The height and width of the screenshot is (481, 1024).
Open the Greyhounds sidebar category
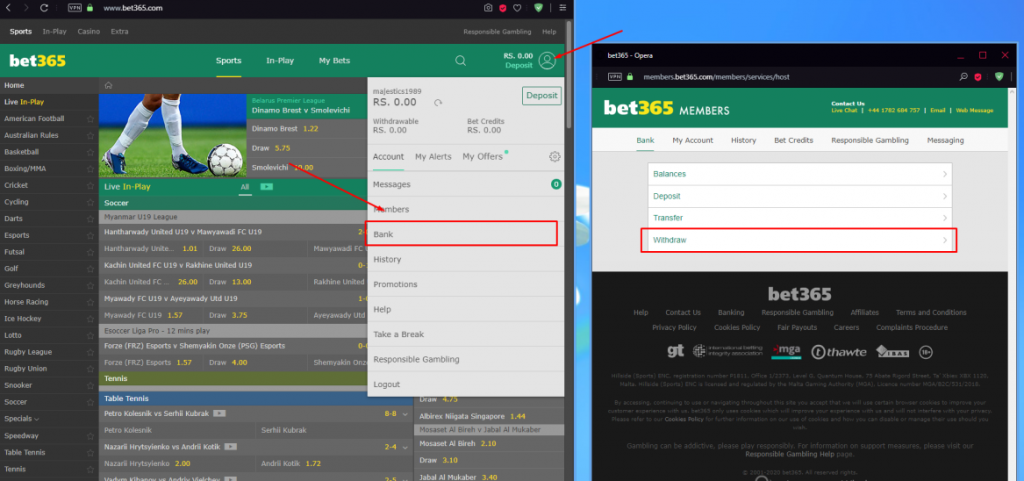click(24, 285)
